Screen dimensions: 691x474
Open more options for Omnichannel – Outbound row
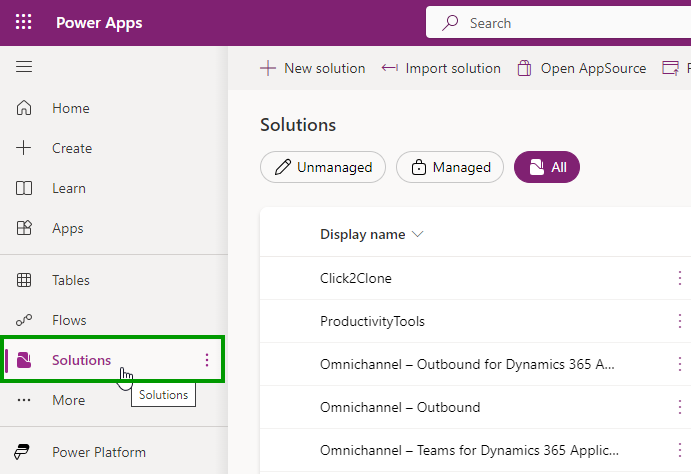click(x=680, y=407)
